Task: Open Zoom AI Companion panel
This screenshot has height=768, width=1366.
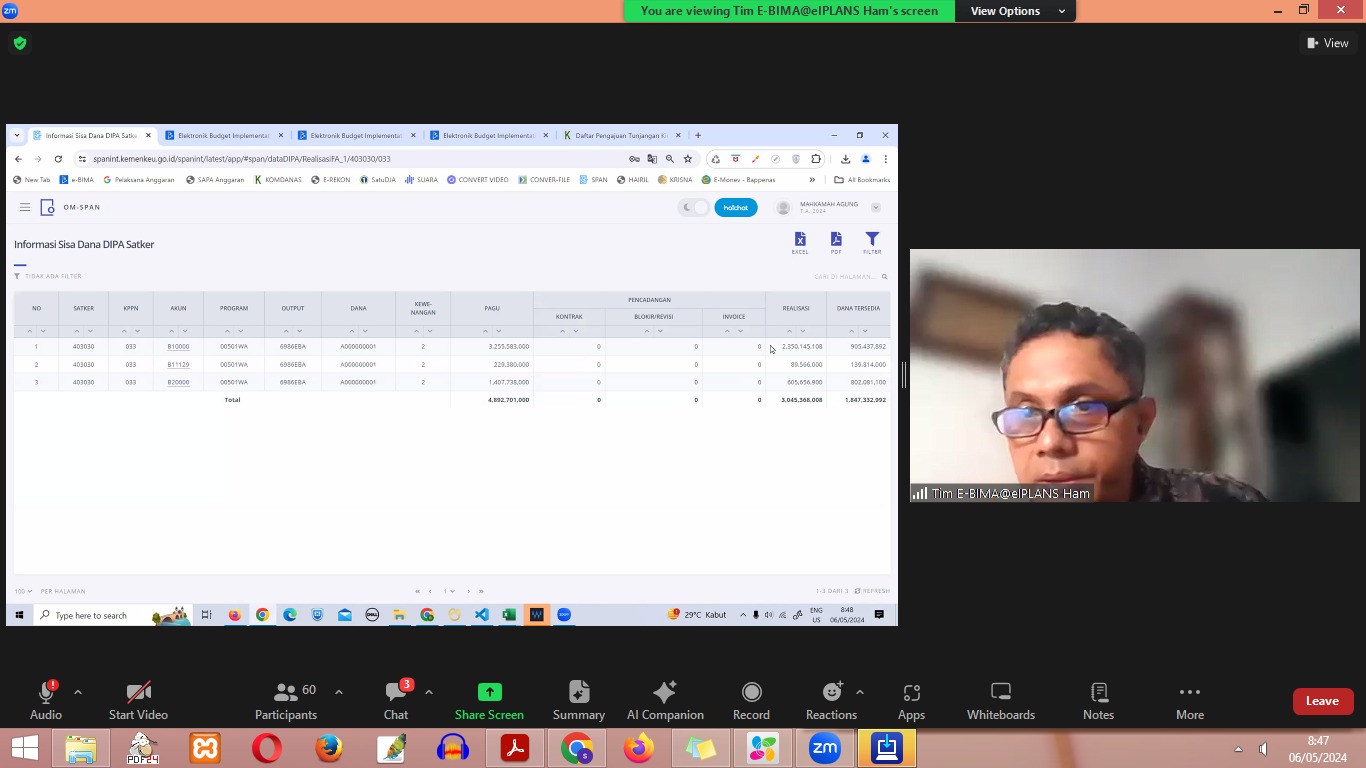Action: (x=665, y=701)
